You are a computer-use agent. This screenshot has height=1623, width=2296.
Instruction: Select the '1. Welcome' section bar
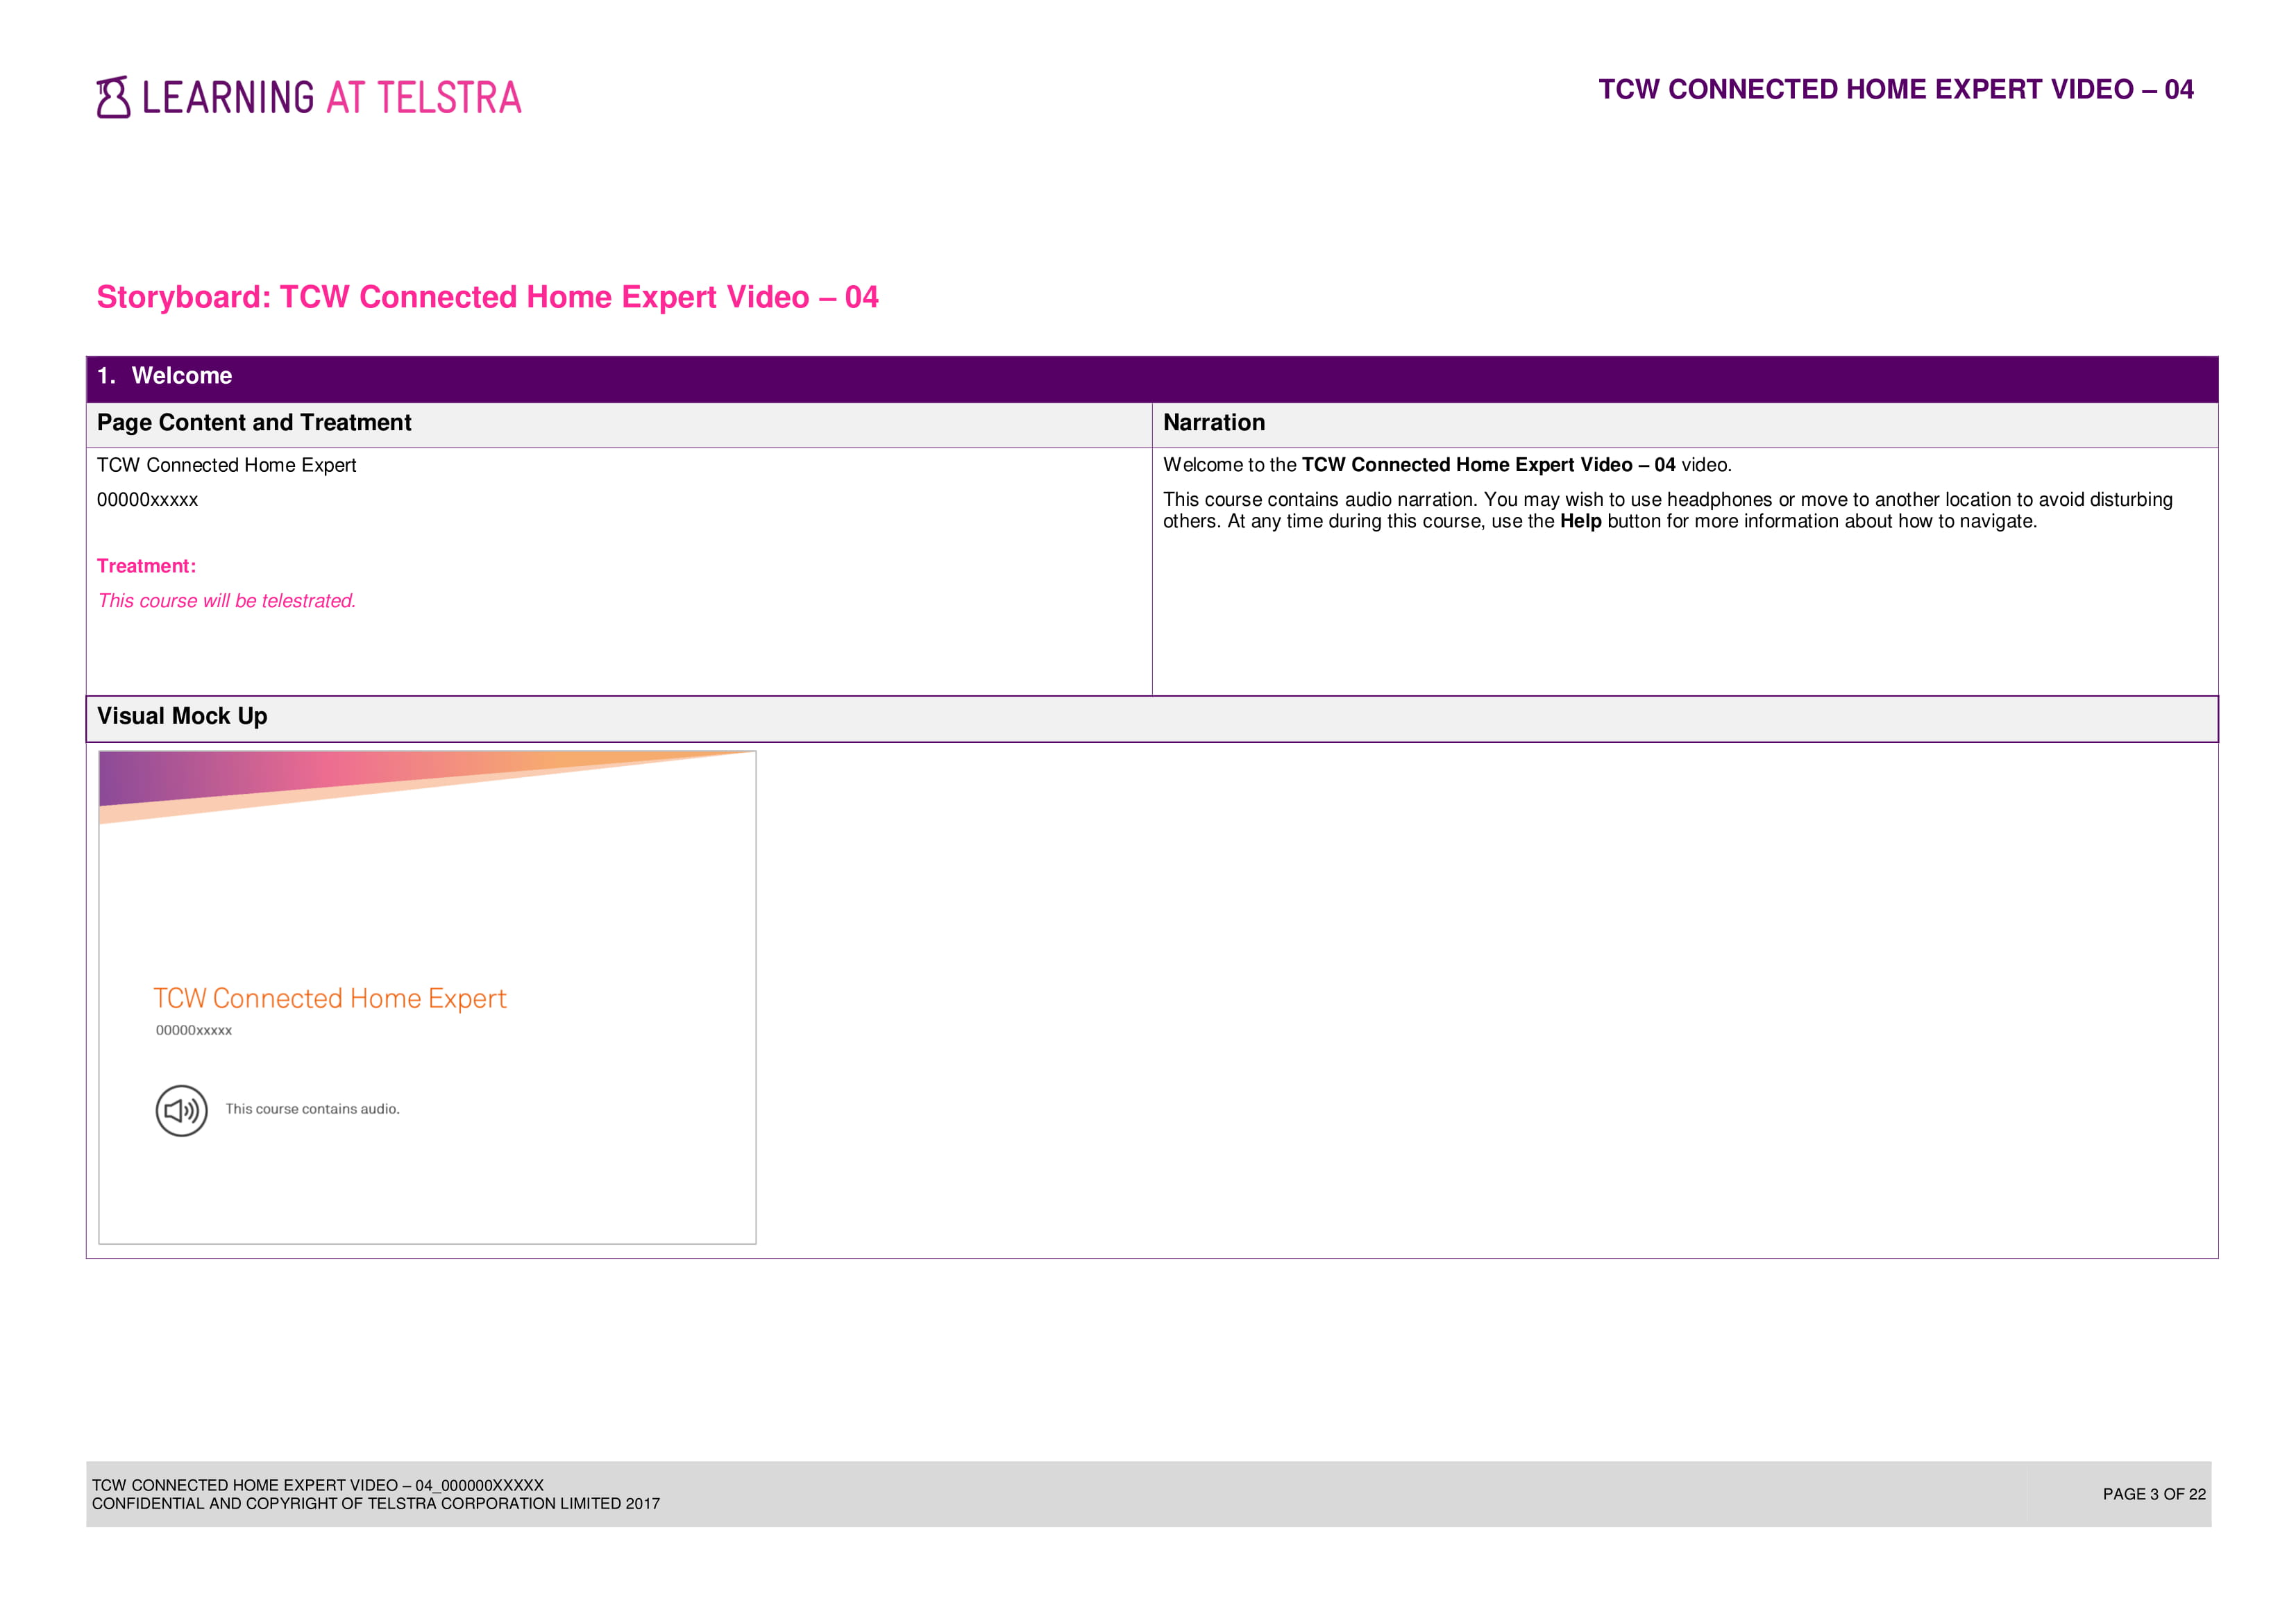(1151, 377)
